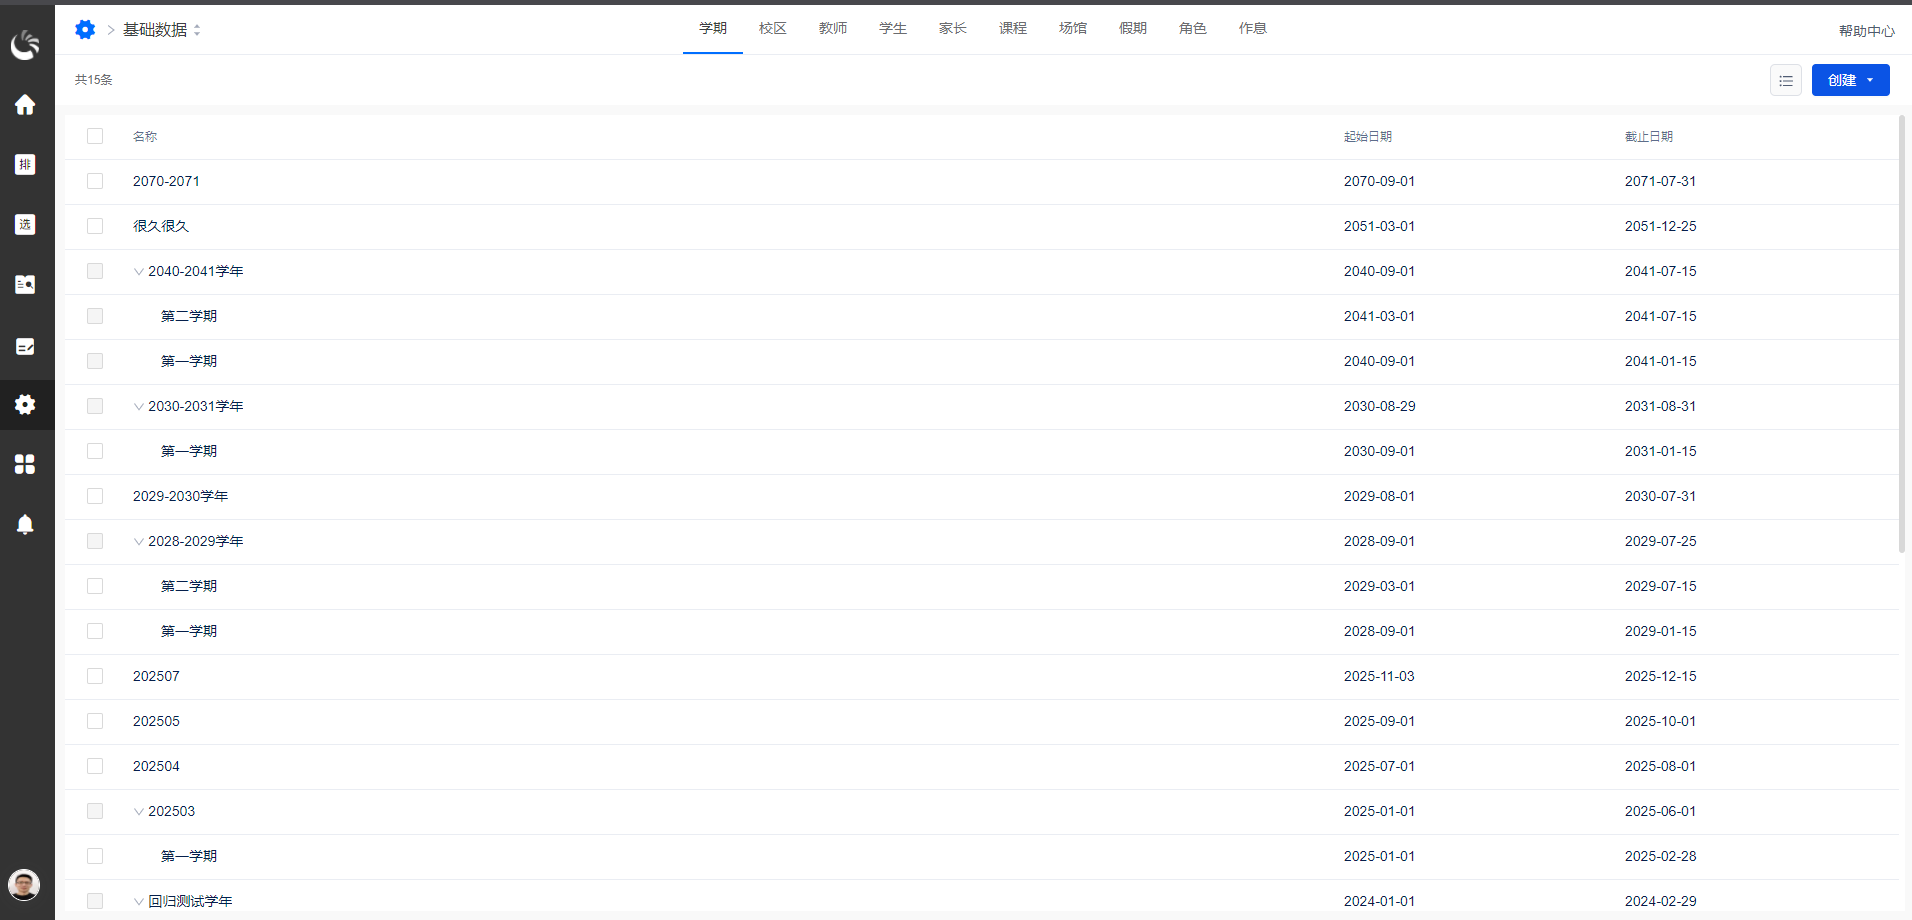This screenshot has height=920, width=1912.
Task: Click the home icon in sidebar
Action: click(x=25, y=105)
